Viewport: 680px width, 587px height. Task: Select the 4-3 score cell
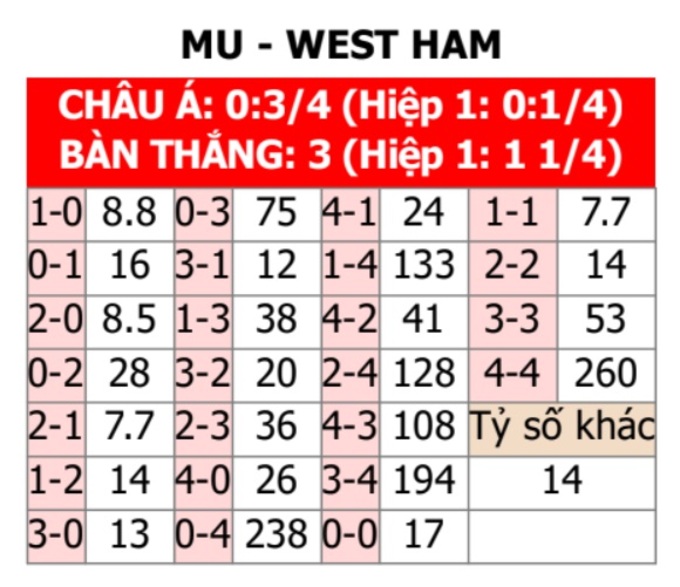pyautogui.click(x=350, y=429)
